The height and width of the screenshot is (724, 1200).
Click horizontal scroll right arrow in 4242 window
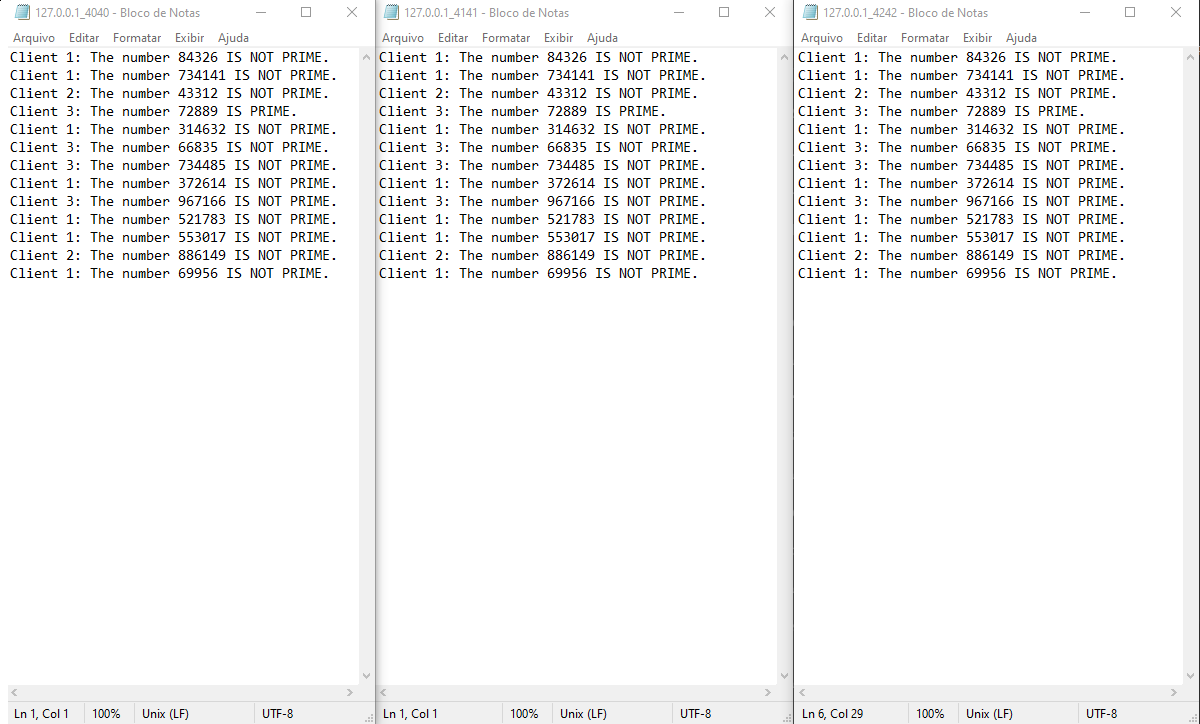[x=1173, y=693]
